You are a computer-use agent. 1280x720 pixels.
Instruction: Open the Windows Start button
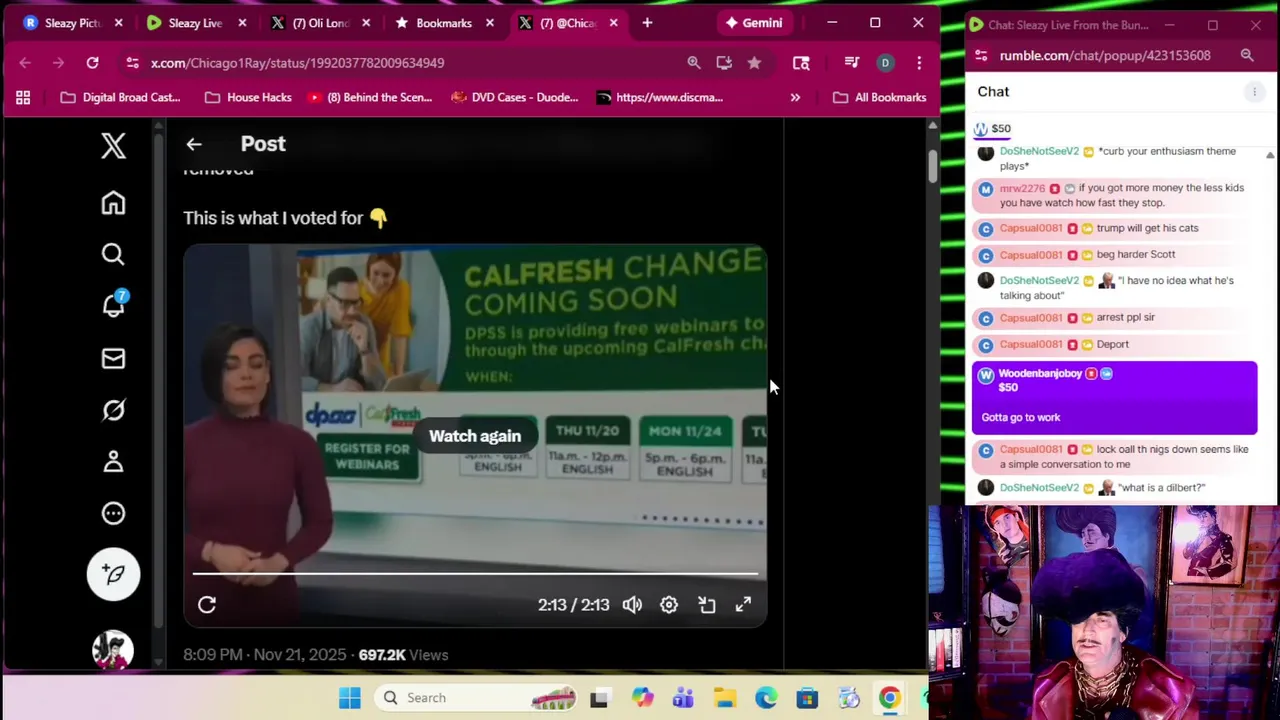pyautogui.click(x=349, y=698)
